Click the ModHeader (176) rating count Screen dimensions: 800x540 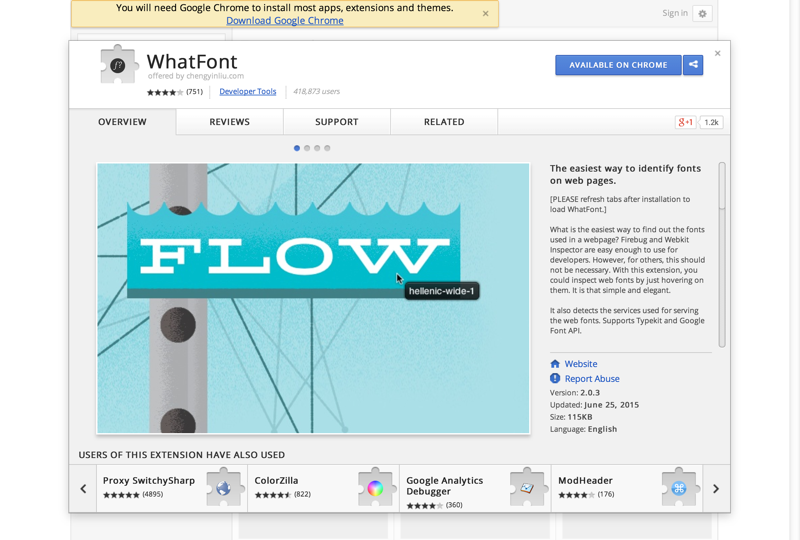pos(606,494)
